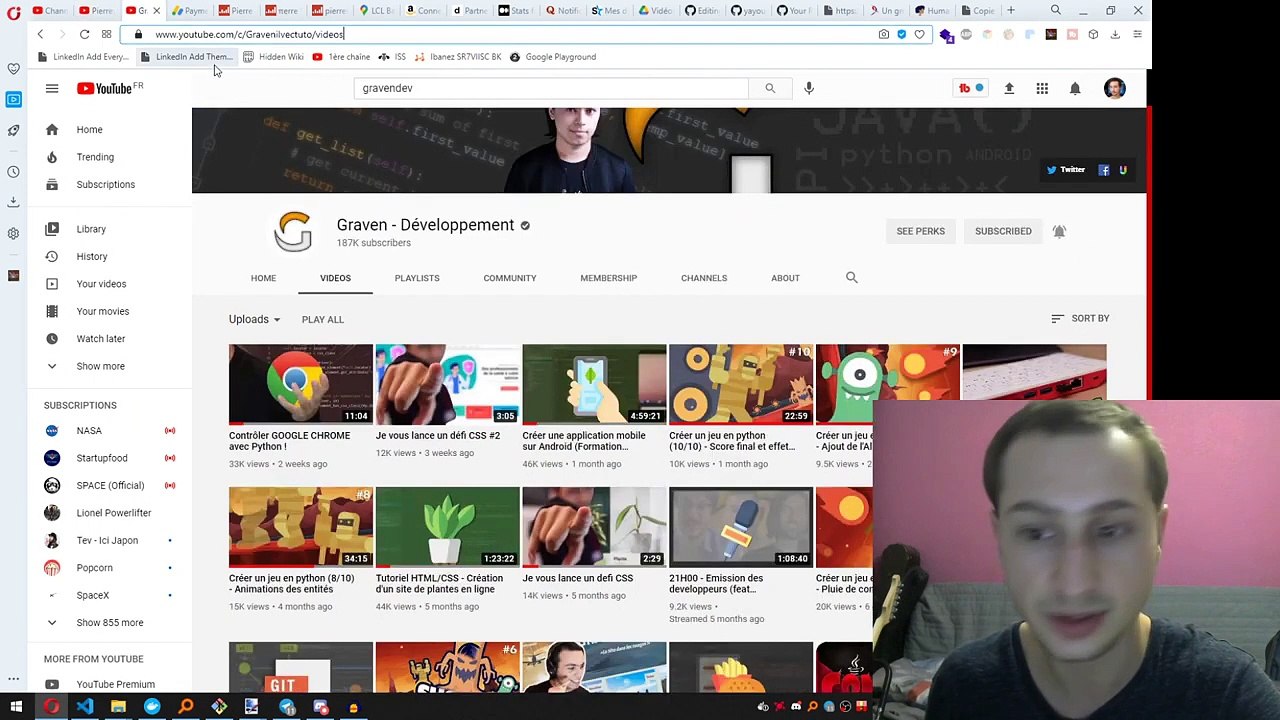Open the Contrôler GOOGLE CHROME video thumbnail
The image size is (1280, 720).
pyautogui.click(x=300, y=384)
